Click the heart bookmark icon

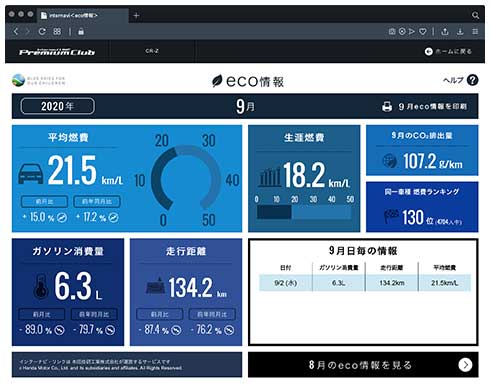(423, 32)
